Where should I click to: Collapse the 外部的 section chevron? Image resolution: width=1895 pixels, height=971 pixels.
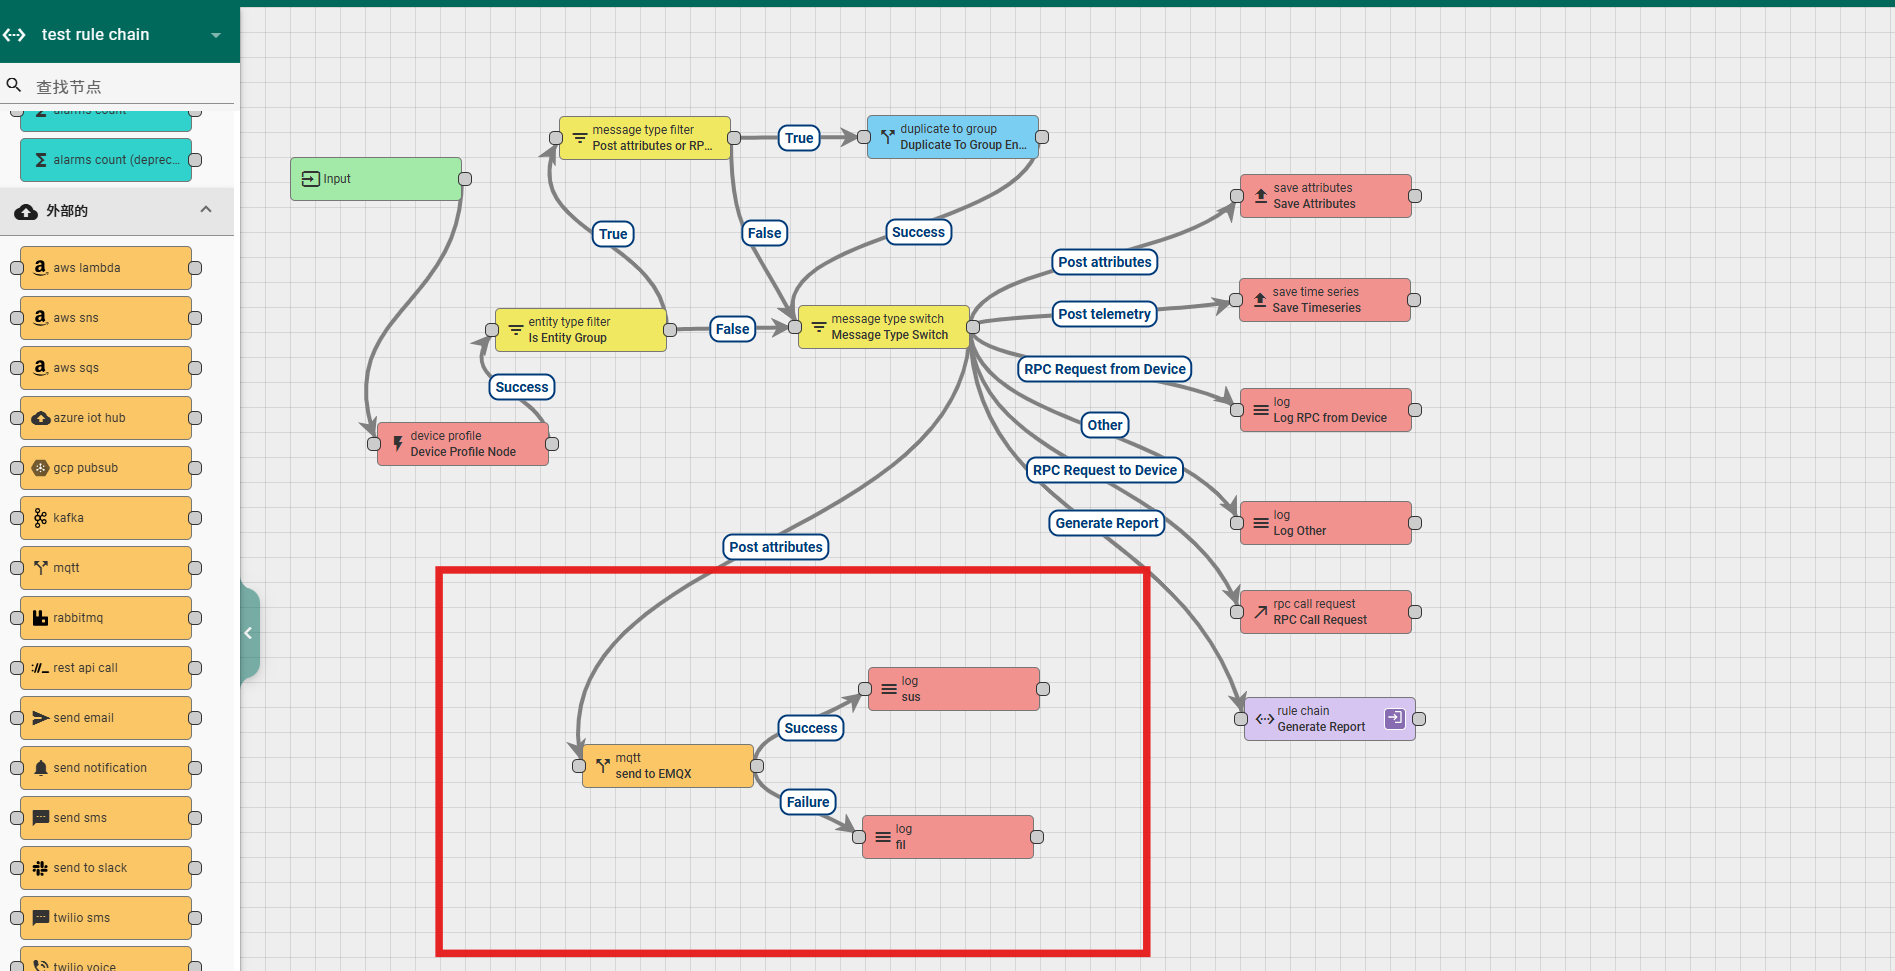click(206, 210)
